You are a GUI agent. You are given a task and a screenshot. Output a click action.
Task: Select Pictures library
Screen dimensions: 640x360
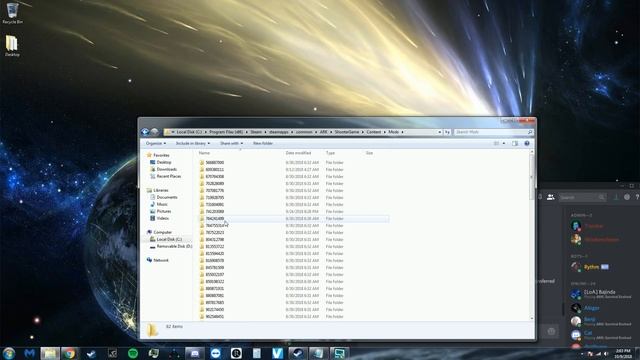160,211
